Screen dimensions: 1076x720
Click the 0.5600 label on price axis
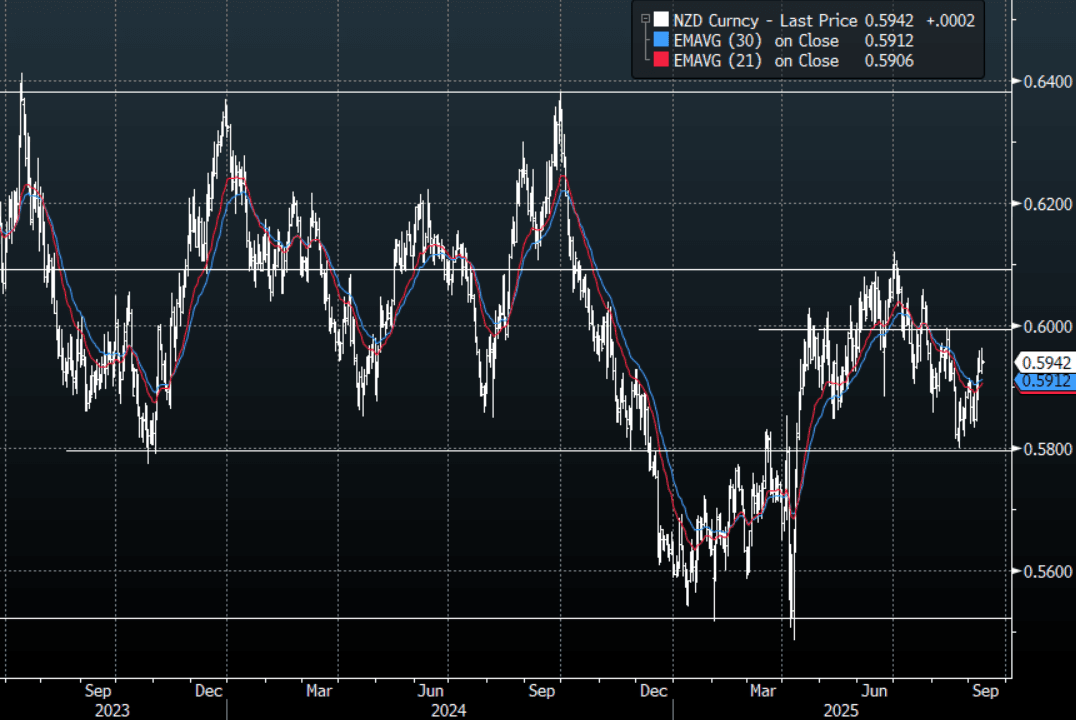(1042, 572)
